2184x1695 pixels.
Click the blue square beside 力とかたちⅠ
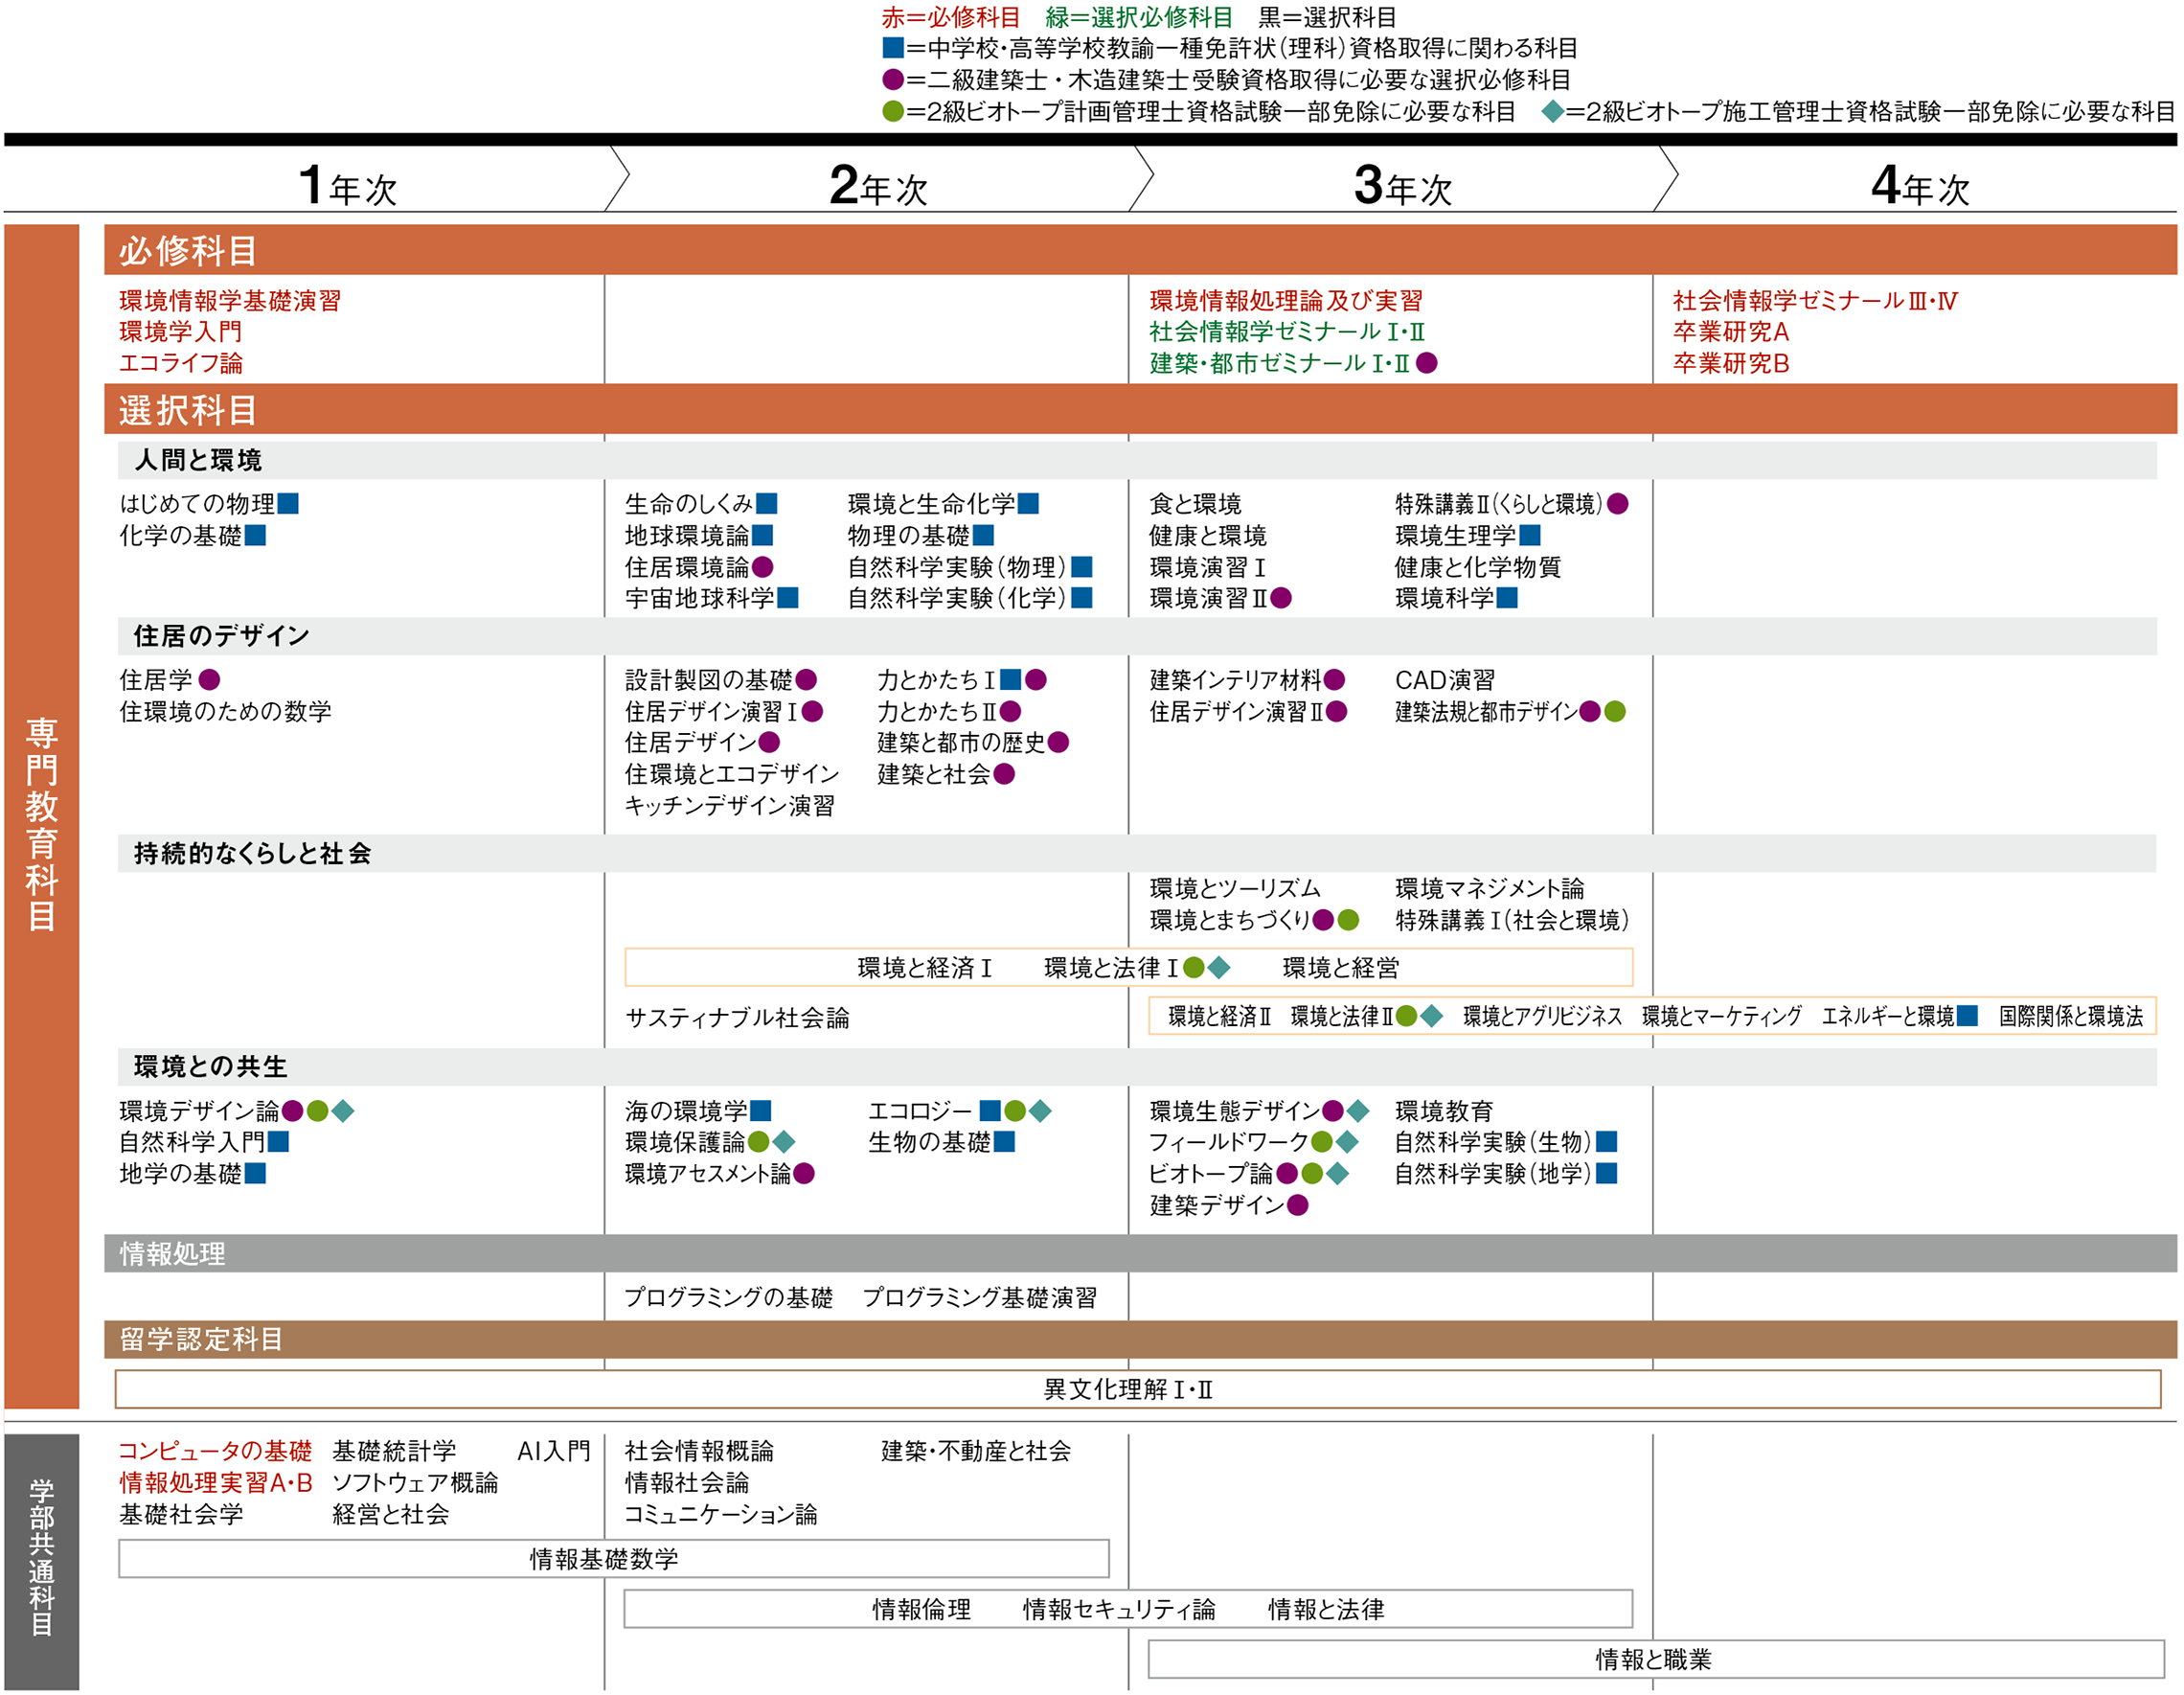pyautogui.click(x=1011, y=680)
